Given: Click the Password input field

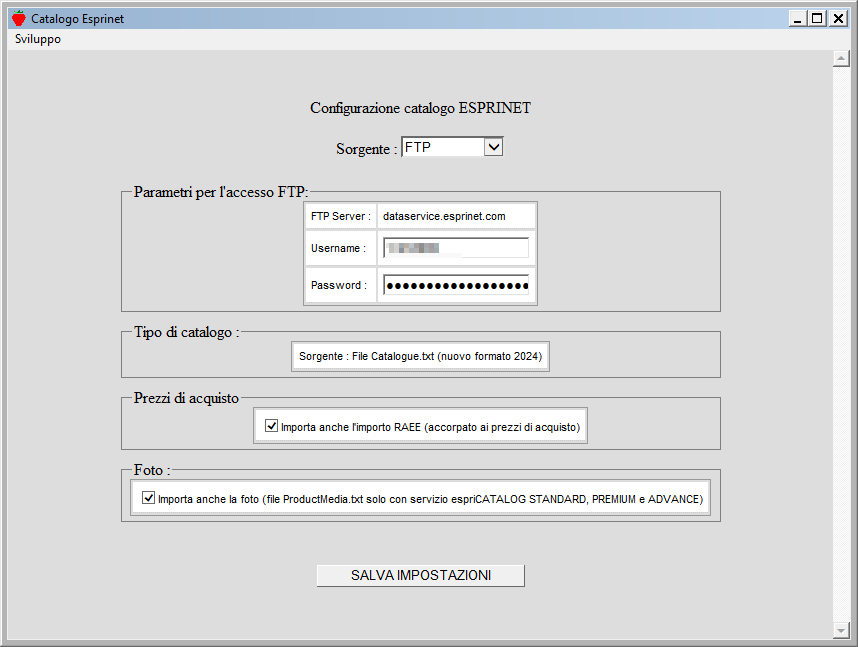Looking at the screenshot, I should pyautogui.click(x=456, y=285).
